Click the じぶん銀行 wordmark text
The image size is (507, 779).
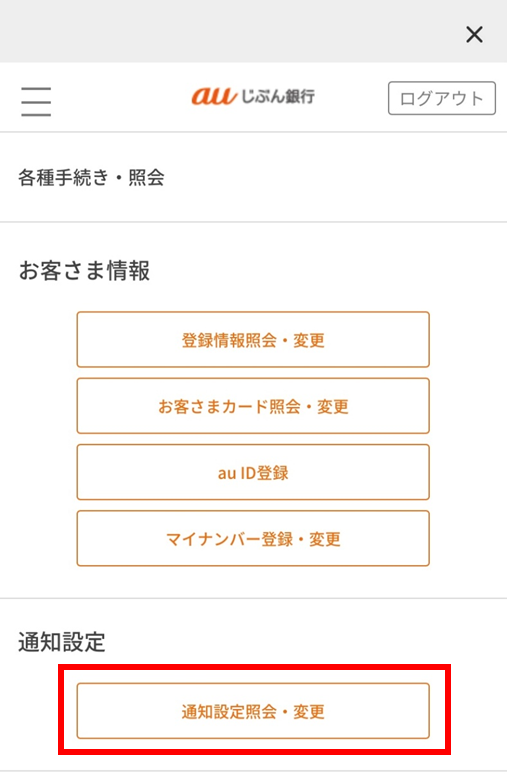278,96
